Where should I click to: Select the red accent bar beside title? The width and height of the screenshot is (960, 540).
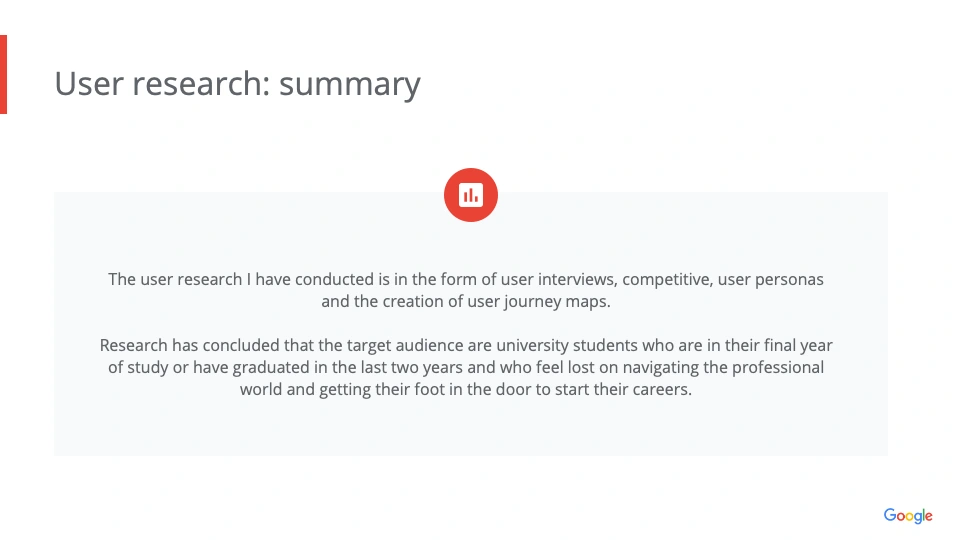[x=3, y=74]
